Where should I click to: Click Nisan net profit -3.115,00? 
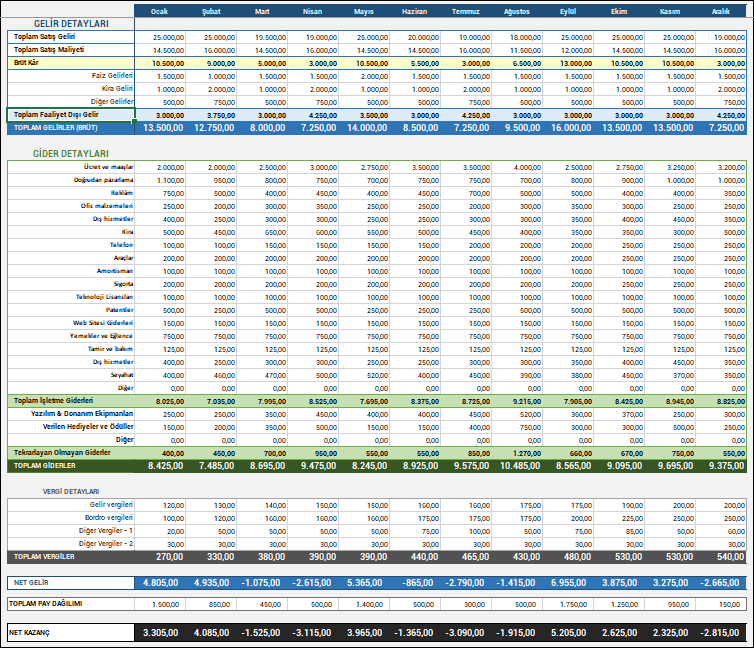pyautogui.click(x=312, y=633)
